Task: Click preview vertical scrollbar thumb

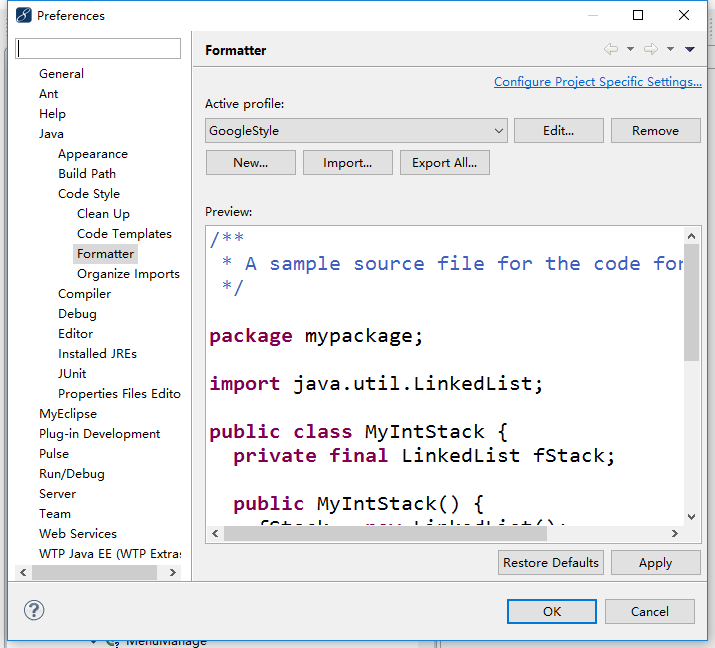Action: (691, 302)
